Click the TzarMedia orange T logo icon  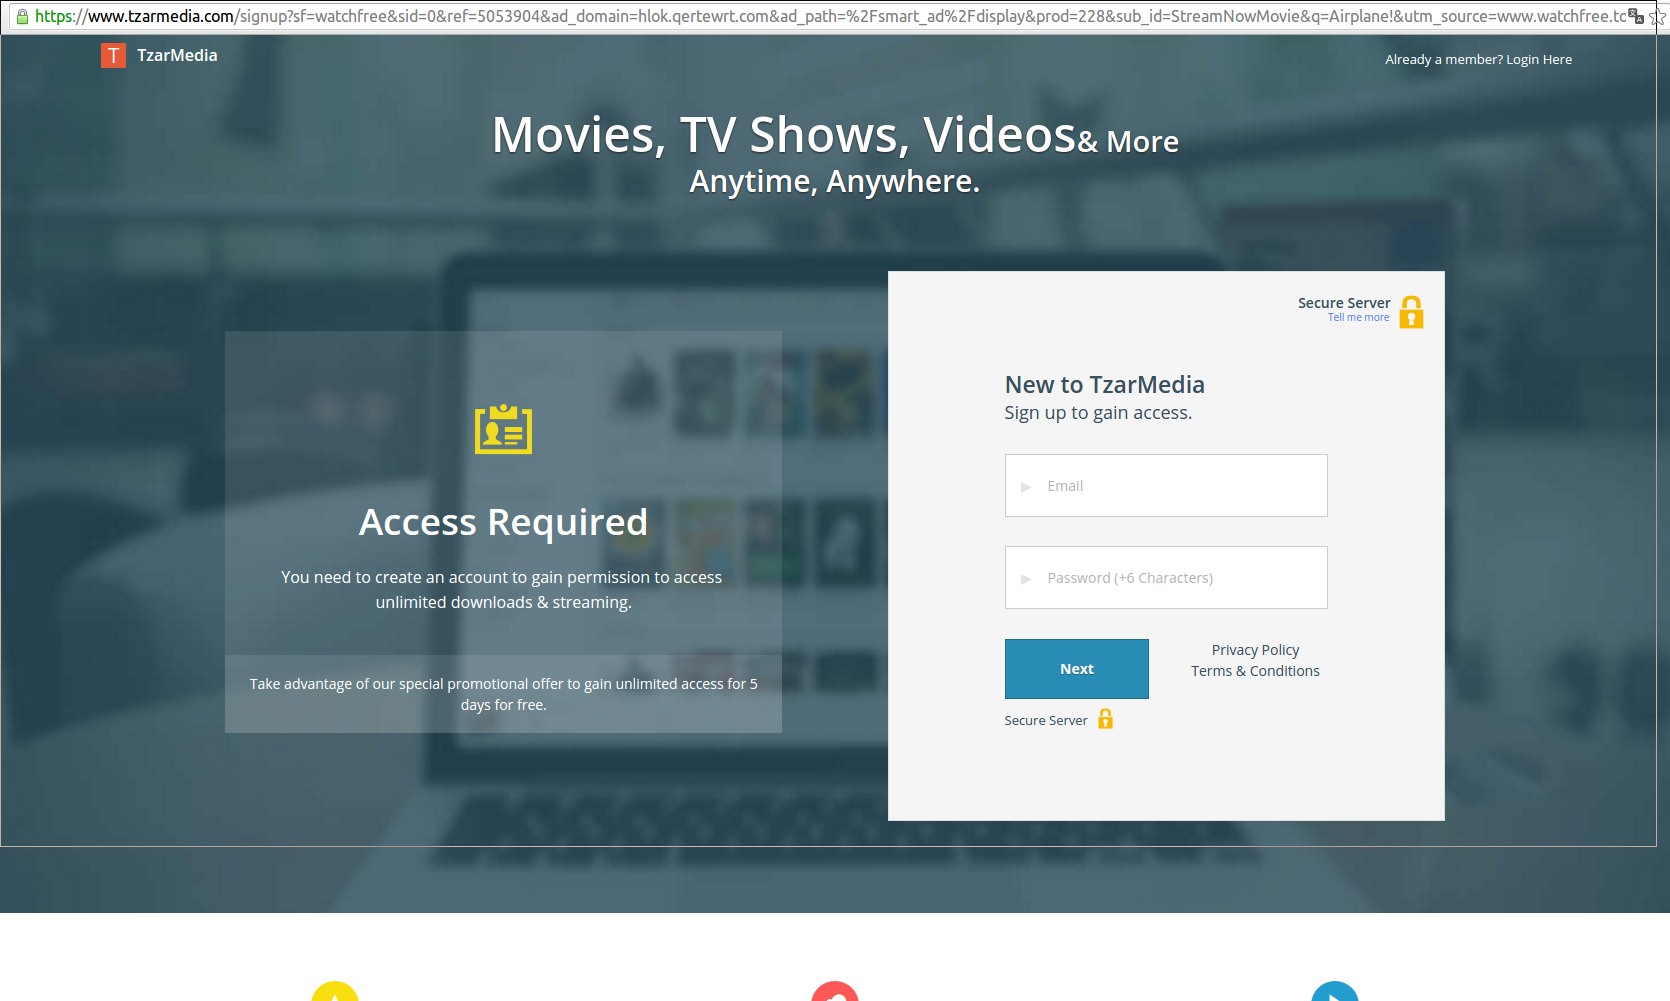[x=113, y=55]
